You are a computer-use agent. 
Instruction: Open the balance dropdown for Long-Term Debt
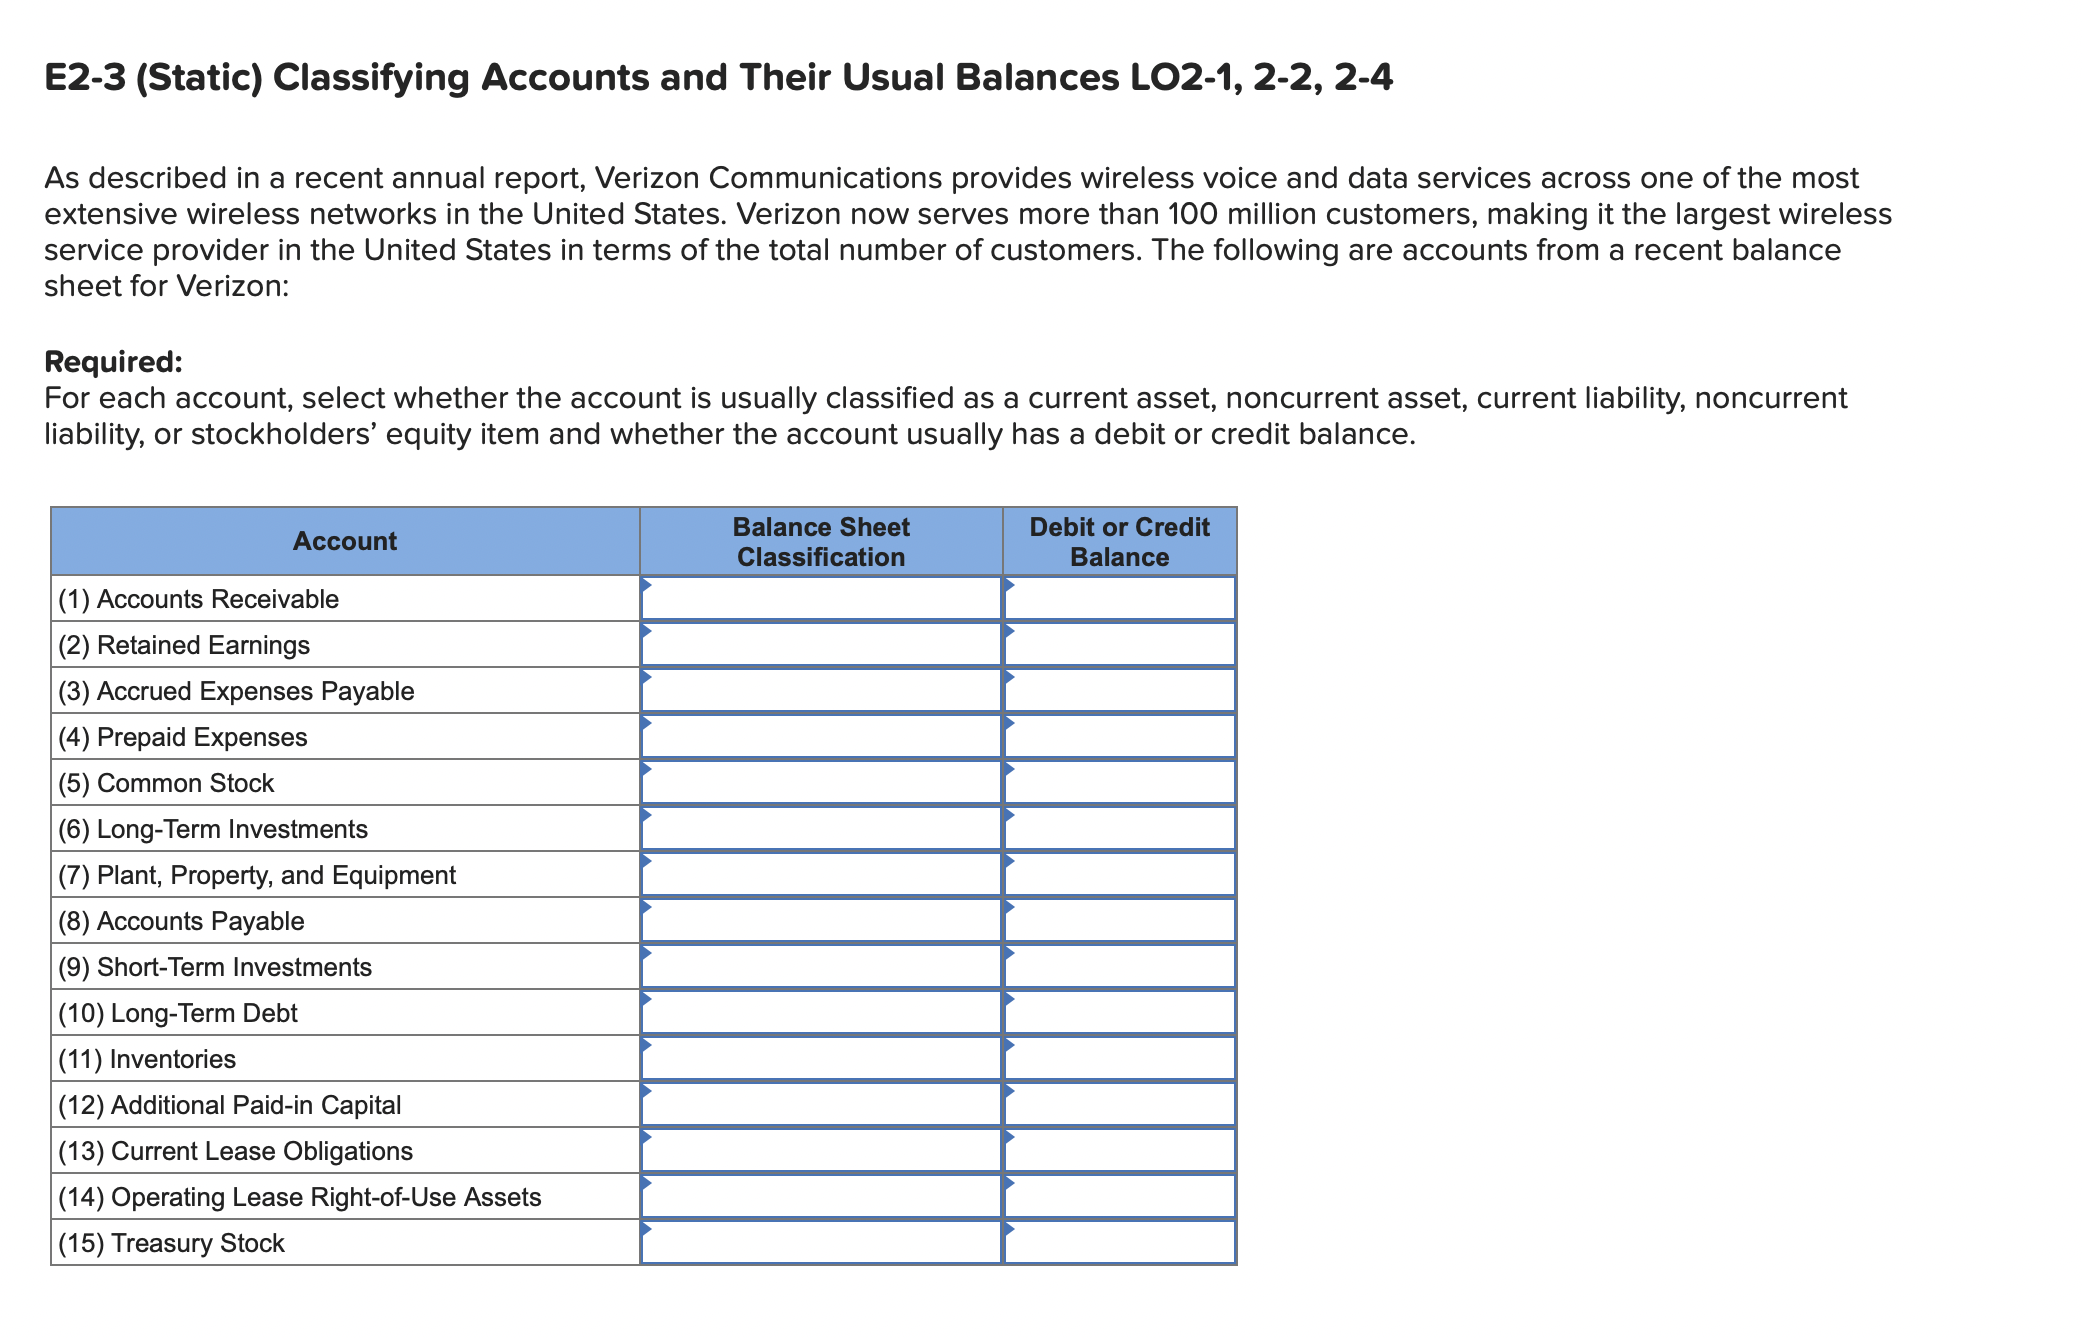click(1120, 1012)
